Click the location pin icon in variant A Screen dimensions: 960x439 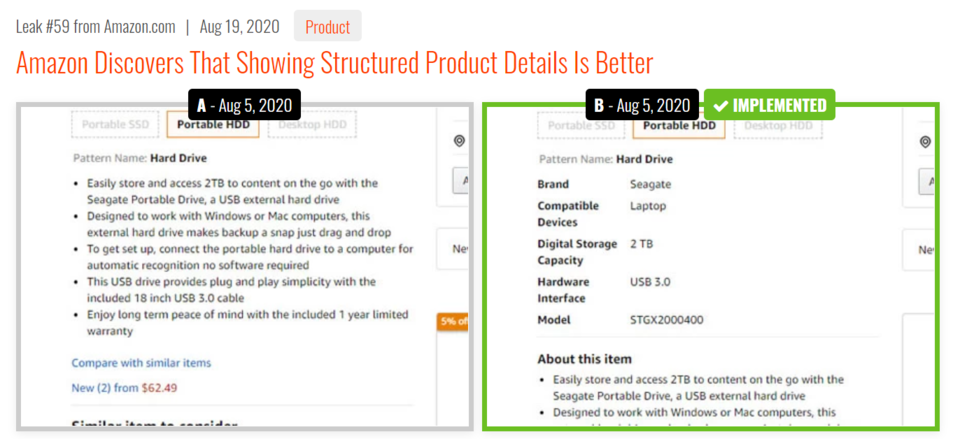[x=459, y=142]
